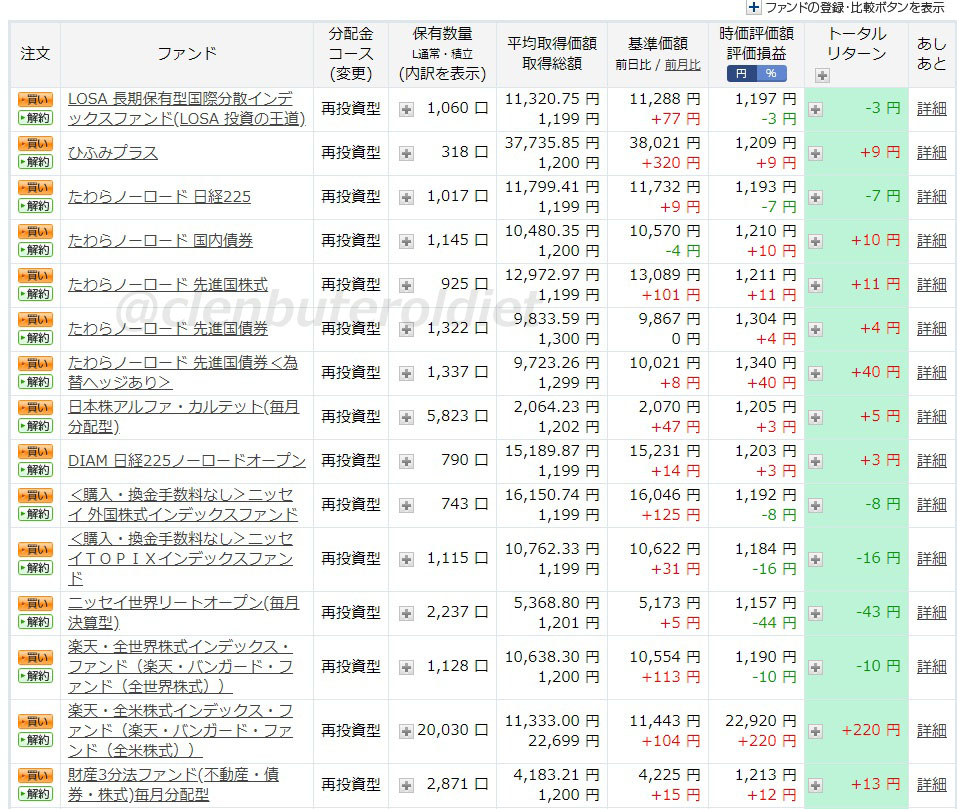The width and height of the screenshot is (957, 809).
Task: Expand holdings breakdown for LOSA fund 1,060口
Action: pos(406,109)
